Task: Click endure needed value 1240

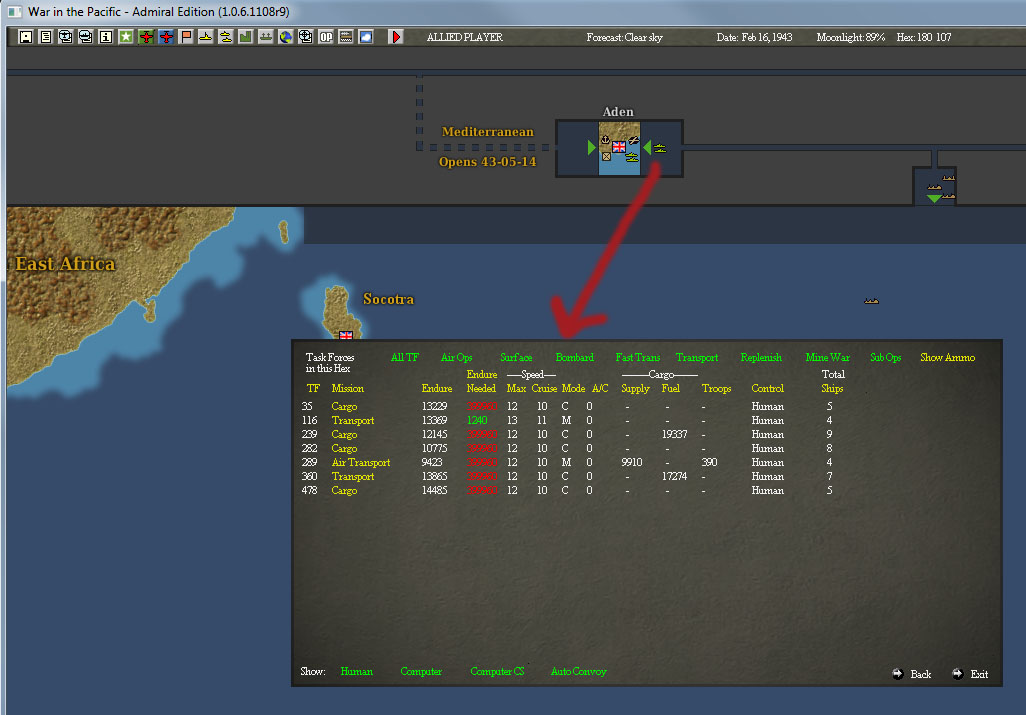Action: coord(477,421)
